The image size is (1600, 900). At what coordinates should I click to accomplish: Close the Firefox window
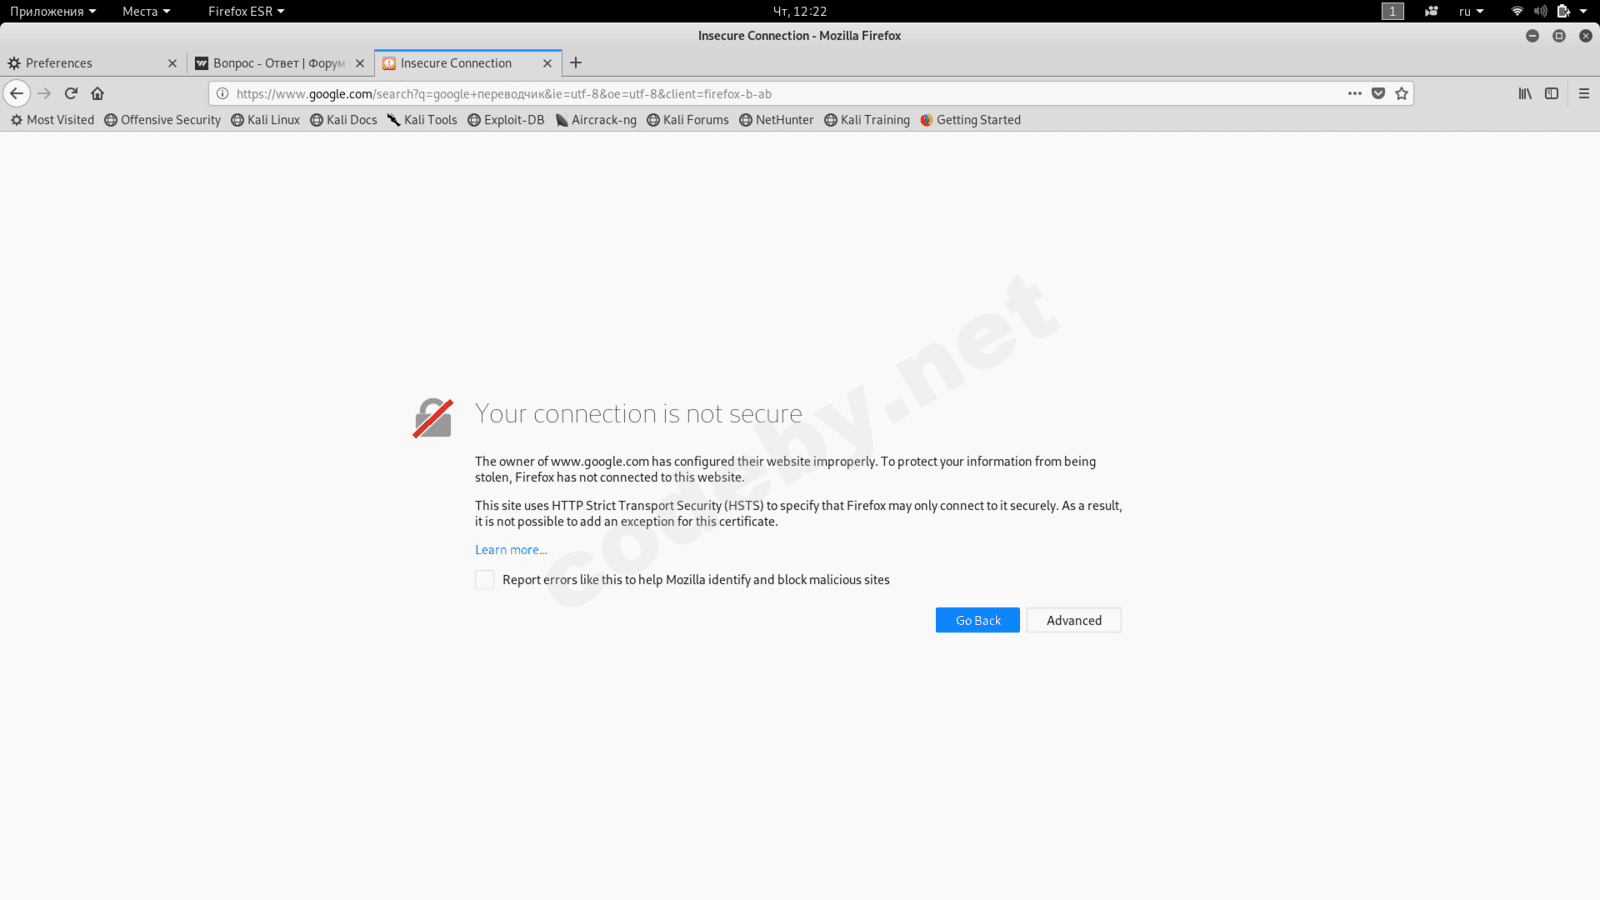click(x=1586, y=35)
